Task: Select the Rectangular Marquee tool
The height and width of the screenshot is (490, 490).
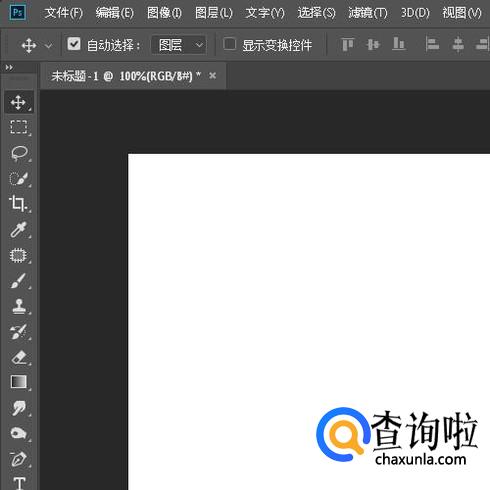Action: pos(19,127)
